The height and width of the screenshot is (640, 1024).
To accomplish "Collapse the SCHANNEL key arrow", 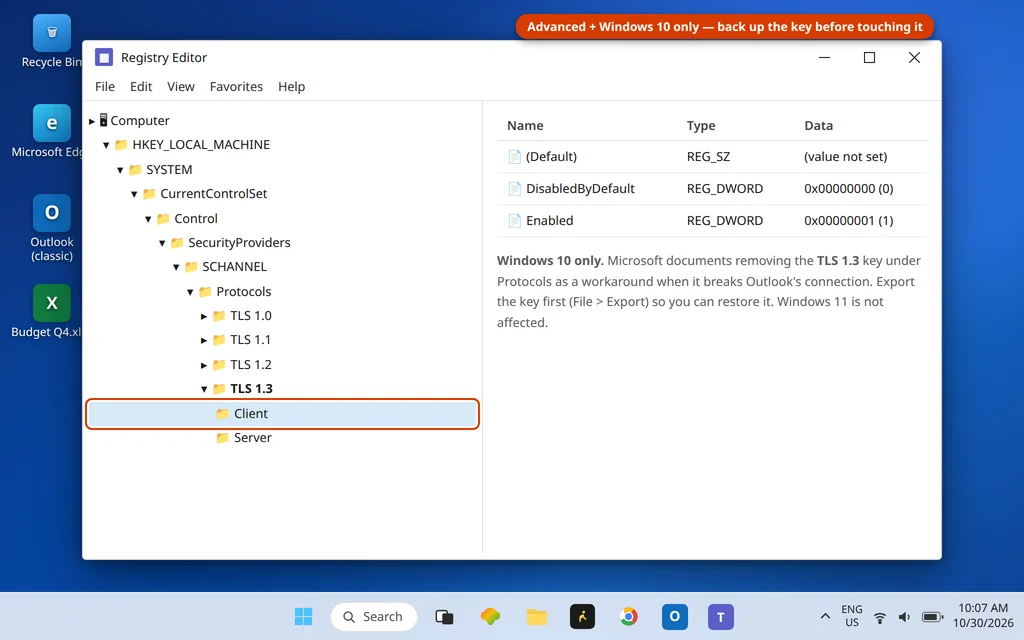I will tap(176, 267).
